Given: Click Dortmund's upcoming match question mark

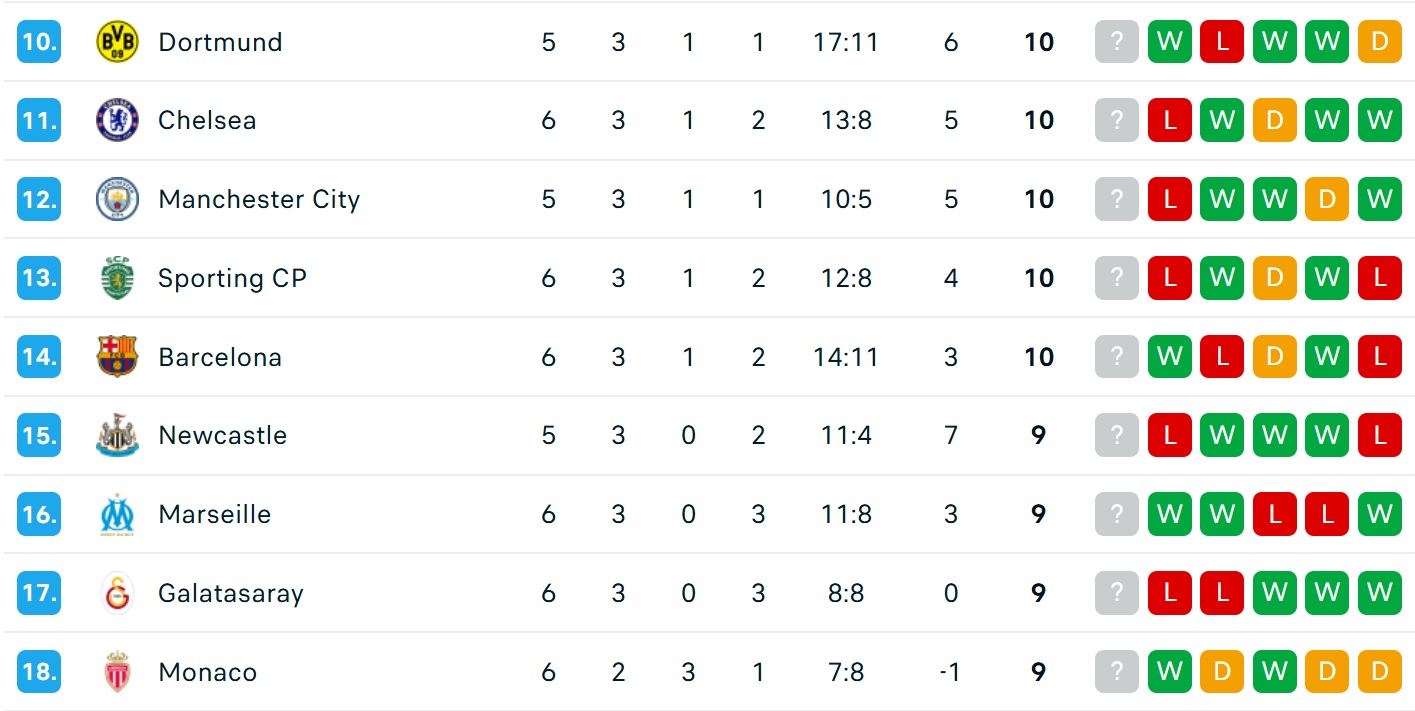Looking at the screenshot, I should point(1117,42).
